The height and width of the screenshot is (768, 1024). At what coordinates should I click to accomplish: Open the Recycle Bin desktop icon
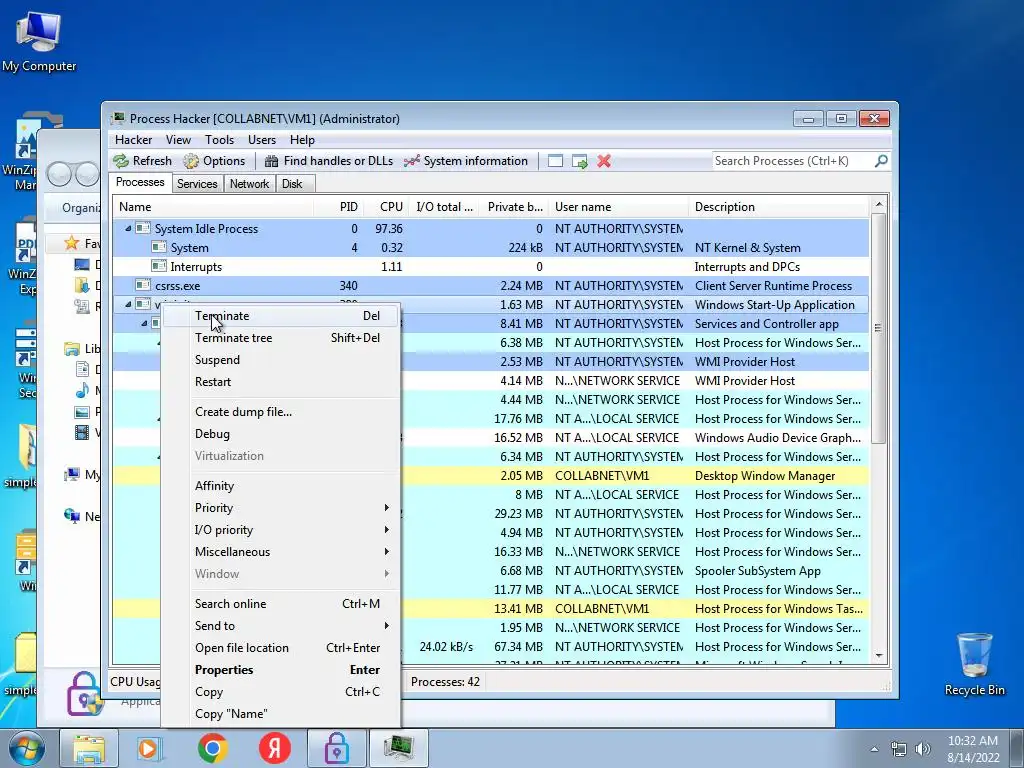pos(974,664)
